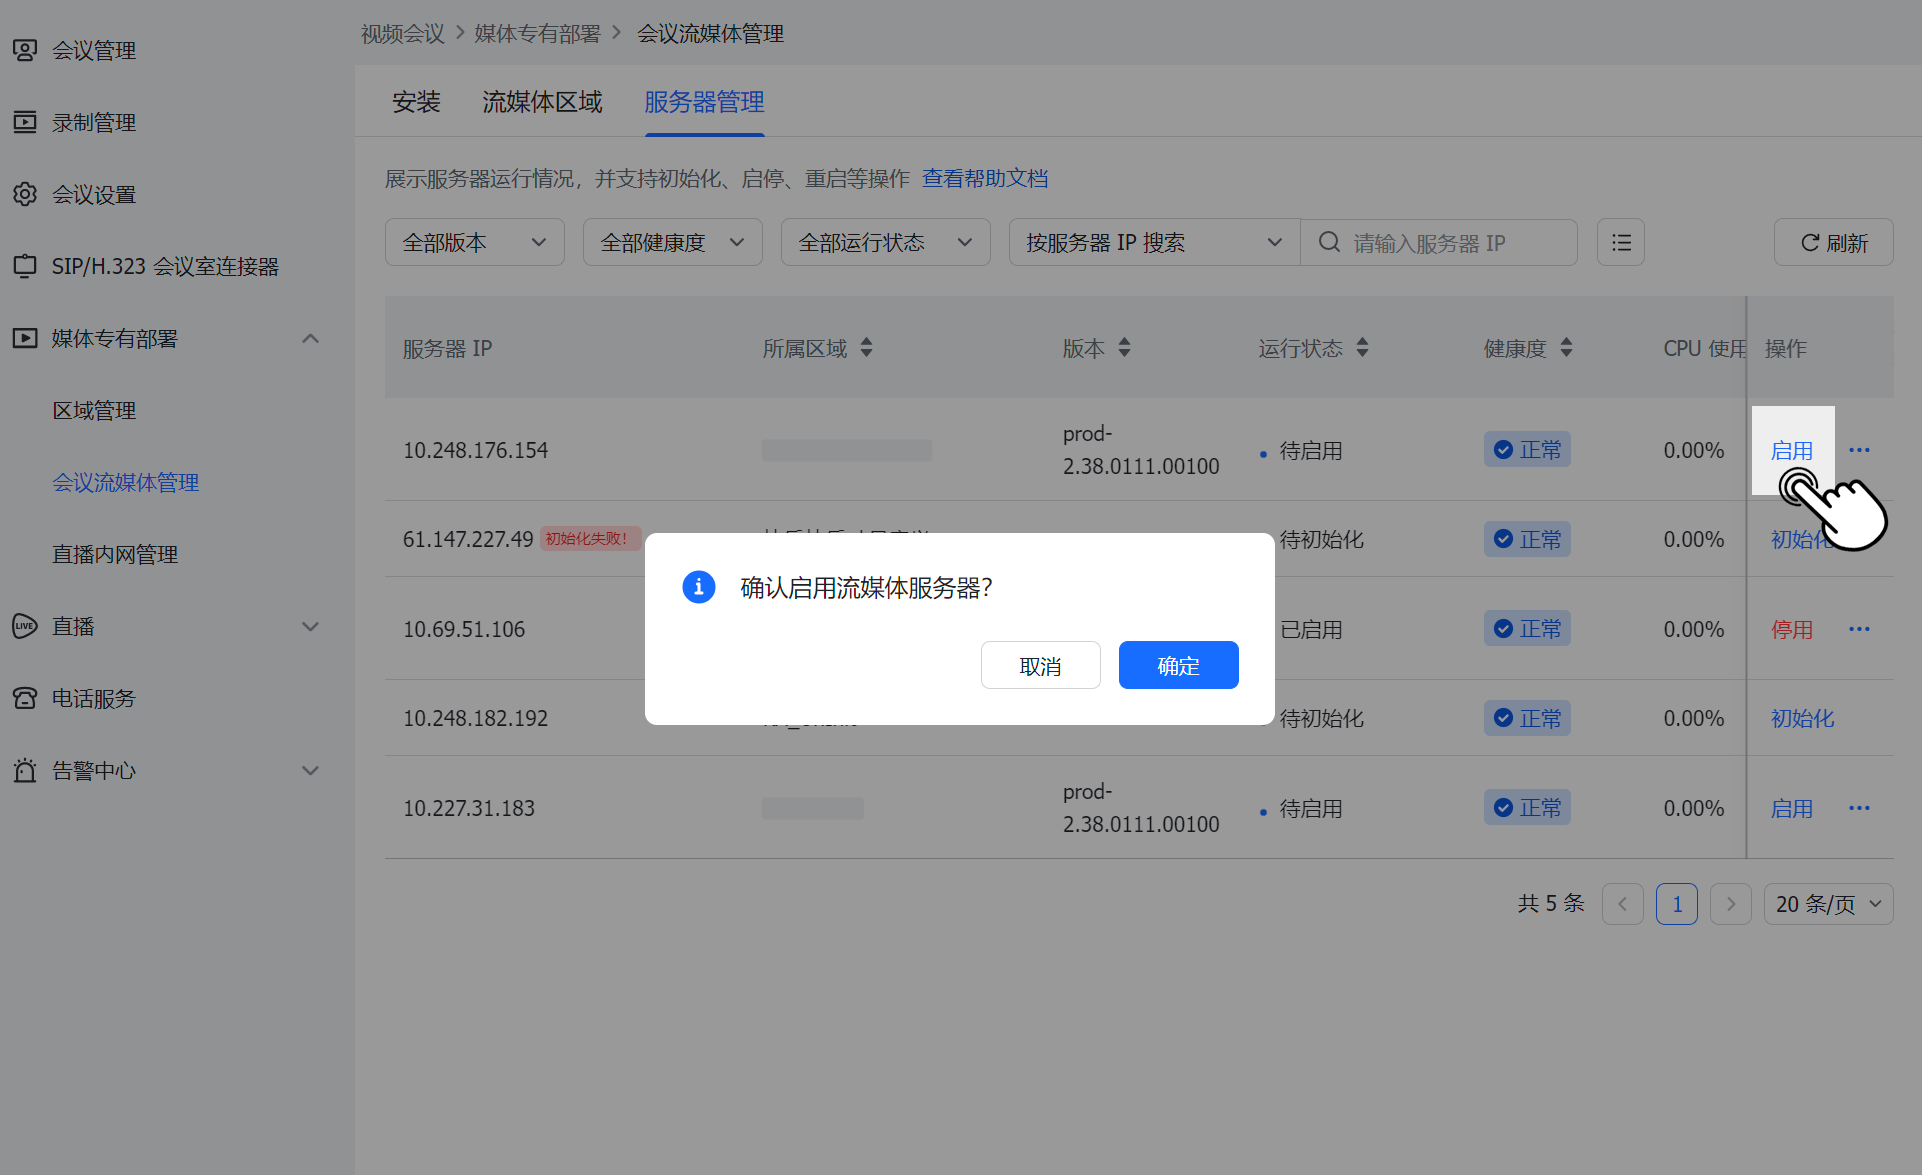This screenshot has width=1922, height=1175.
Task: Confirm with the 确定 button
Action: pyautogui.click(x=1178, y=666)
